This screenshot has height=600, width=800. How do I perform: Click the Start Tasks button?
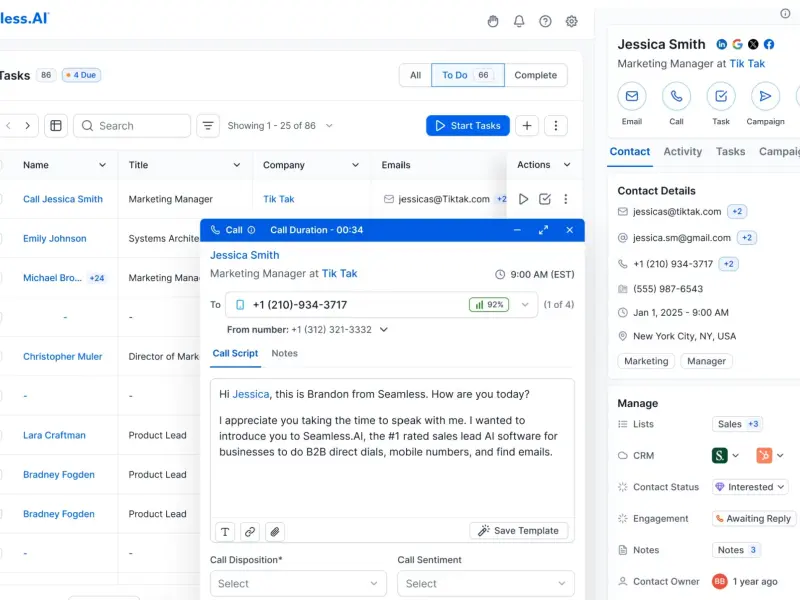(x=467, y=126)
